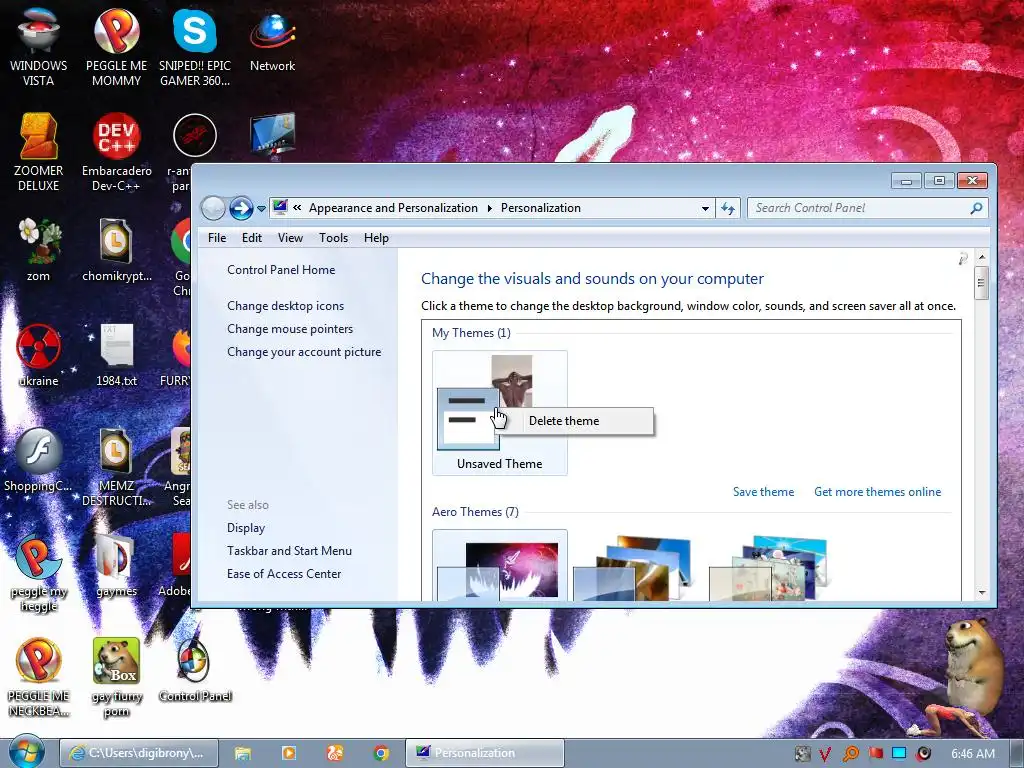1024x768 pixels.
Task: Click the Refresh button next to address bar
Action: 728,208
